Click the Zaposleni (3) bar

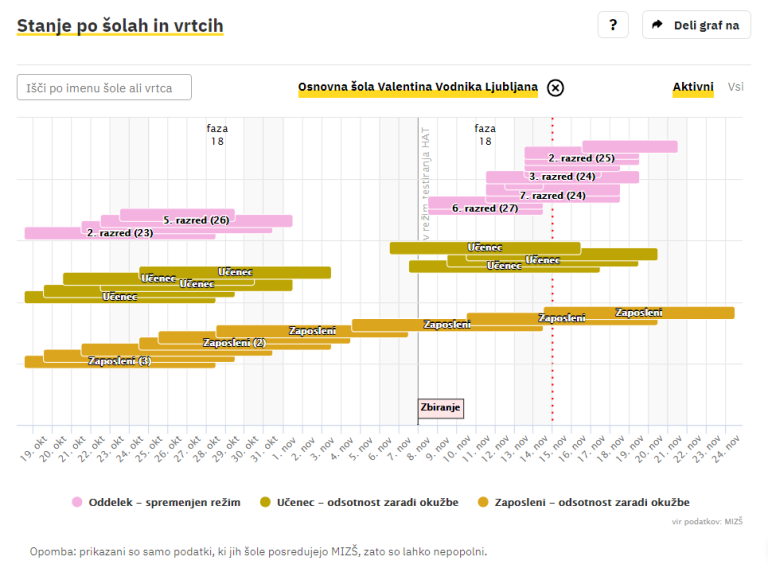pos(120,361)
